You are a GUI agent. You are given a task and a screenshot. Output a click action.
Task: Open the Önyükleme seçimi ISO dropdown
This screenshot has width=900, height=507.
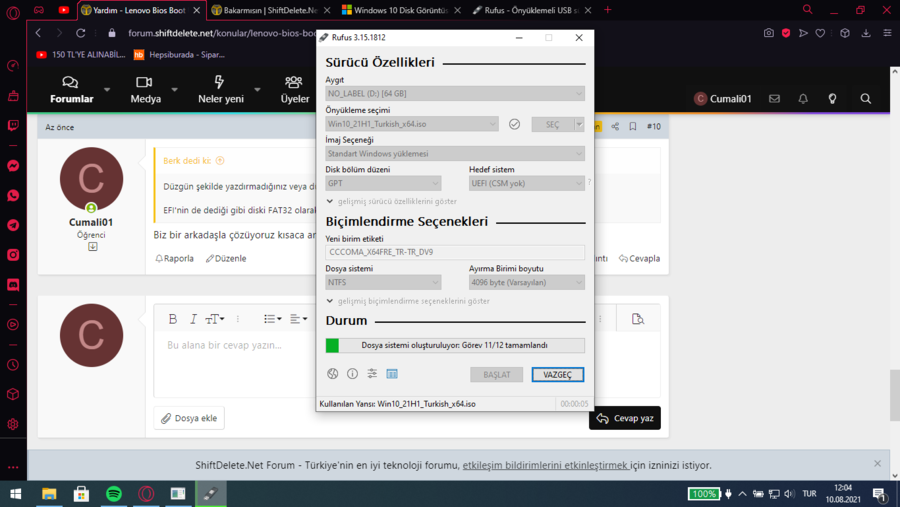click(x=412, y=124)
